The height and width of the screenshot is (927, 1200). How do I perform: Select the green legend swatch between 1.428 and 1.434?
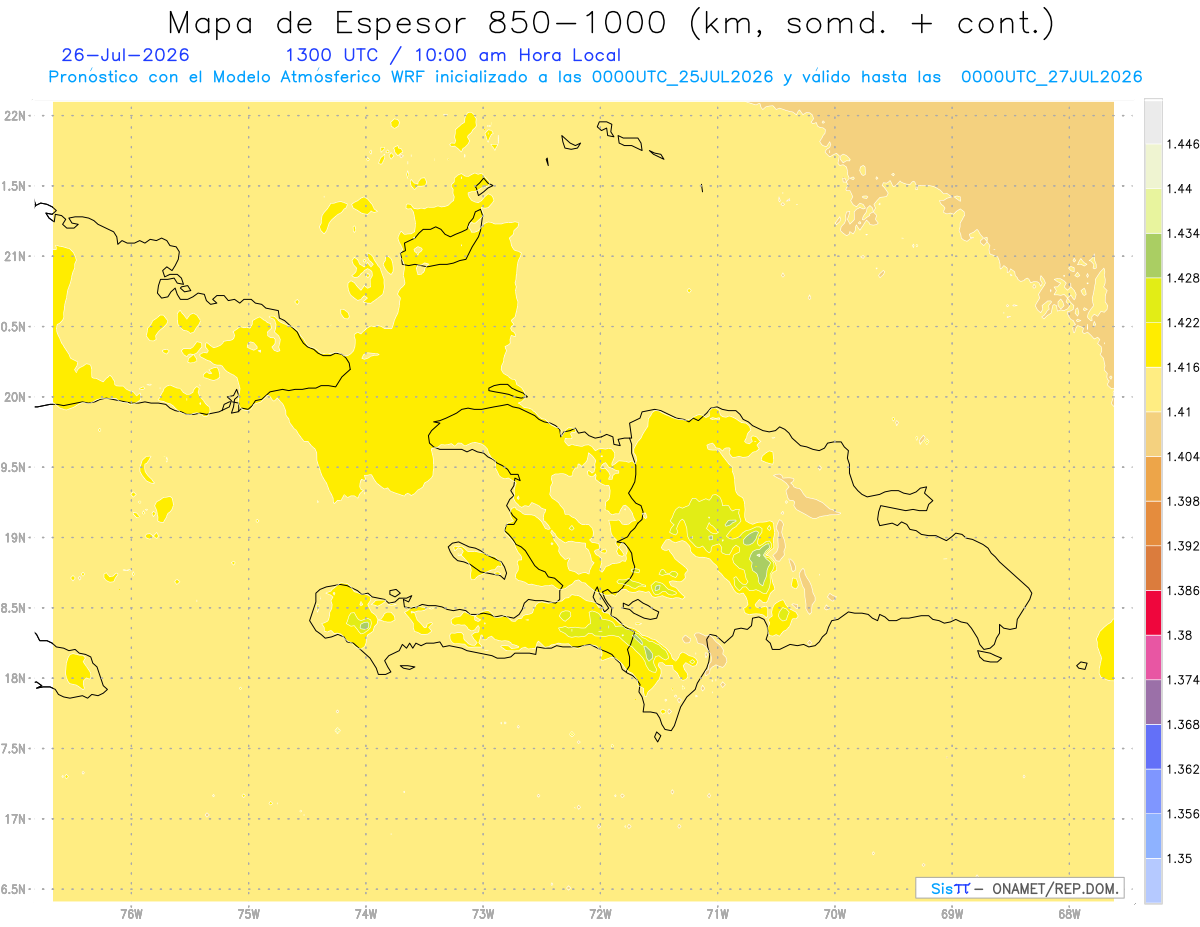(x=1153, y=255)
